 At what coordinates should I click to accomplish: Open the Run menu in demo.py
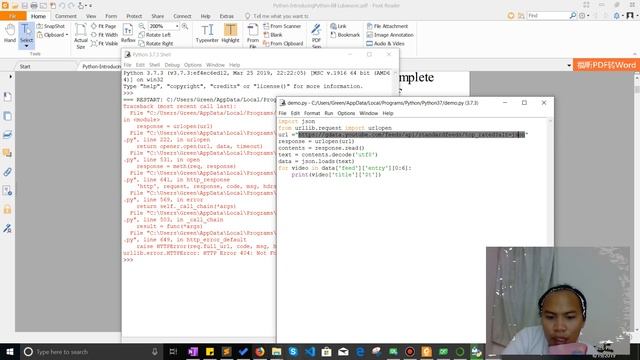coord(329,113)
